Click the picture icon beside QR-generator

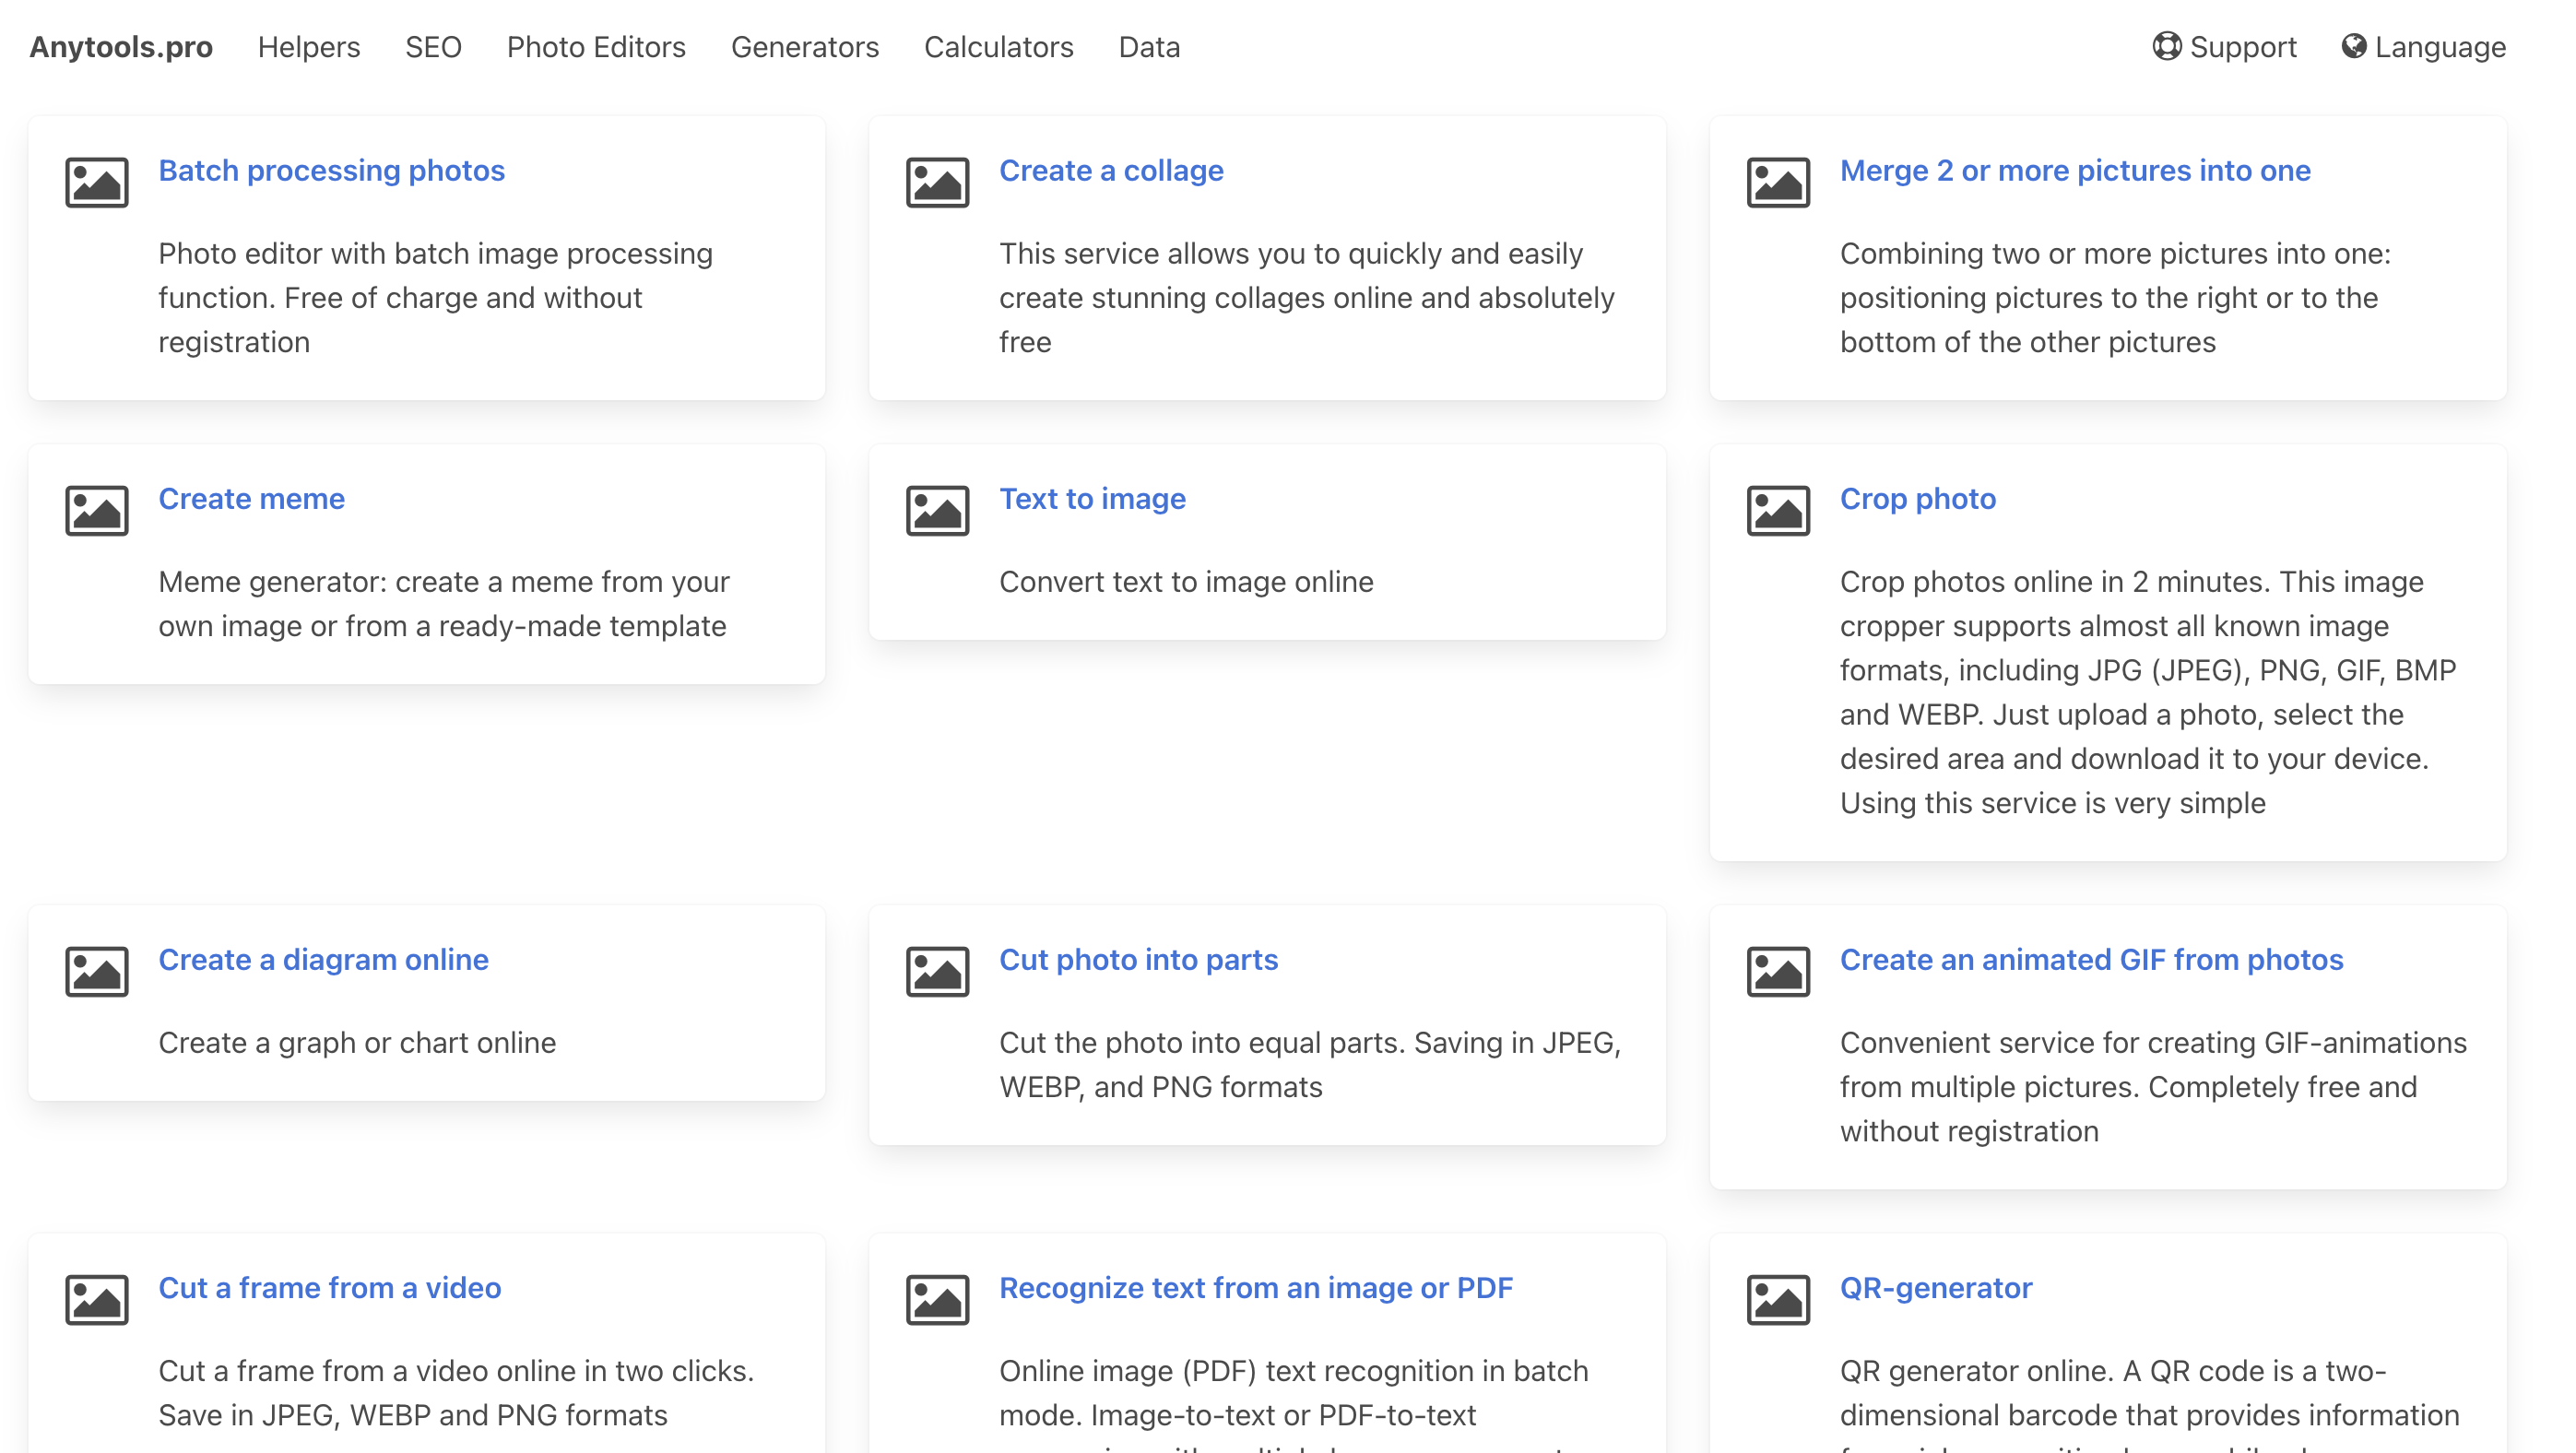pos(1778,1299)
